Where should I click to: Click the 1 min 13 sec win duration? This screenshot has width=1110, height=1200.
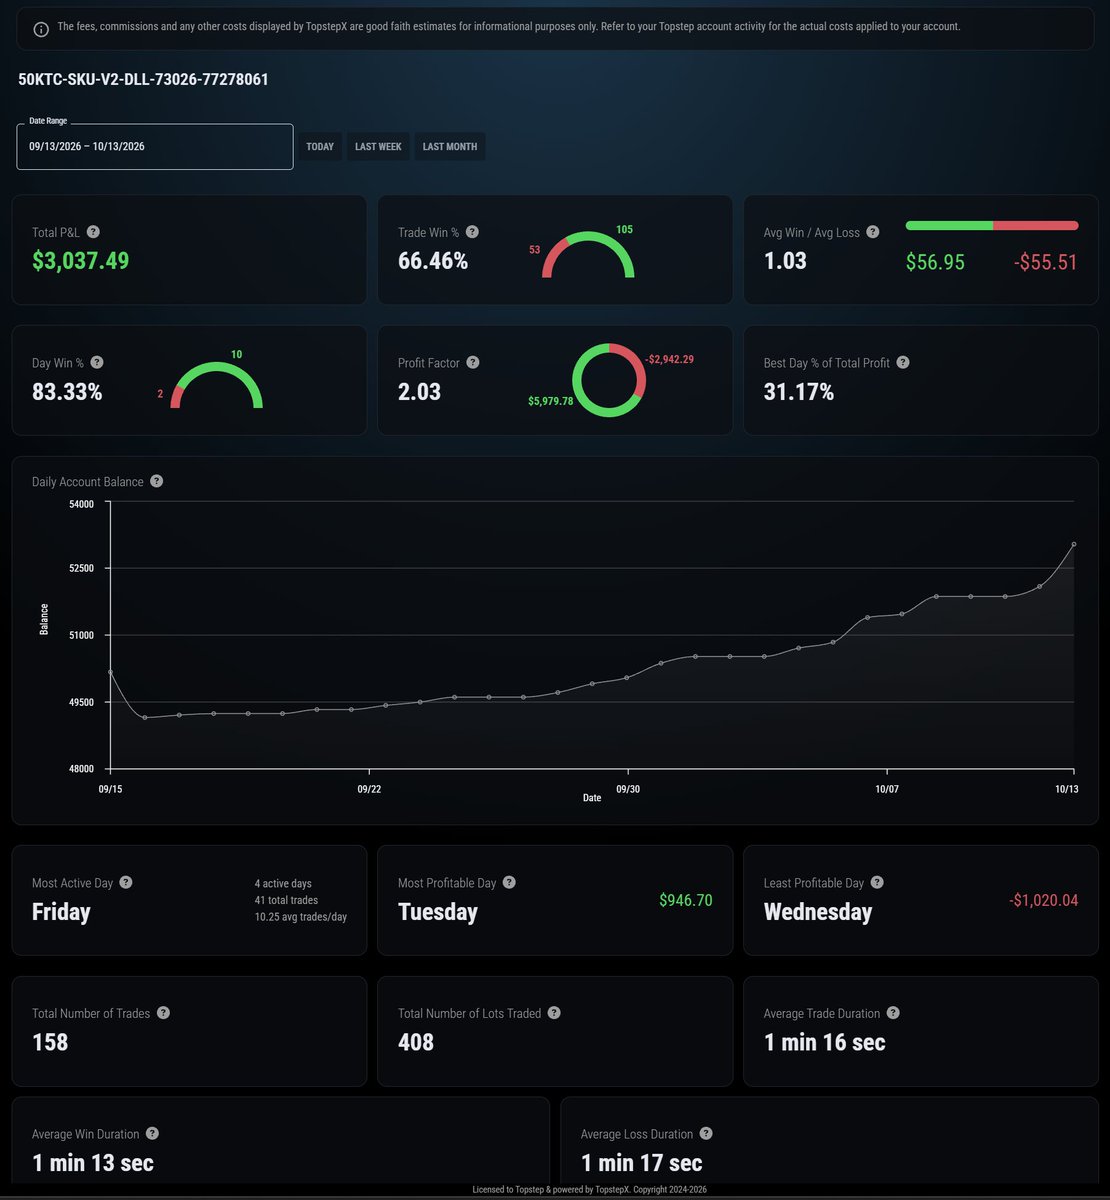pos(93,1163)
